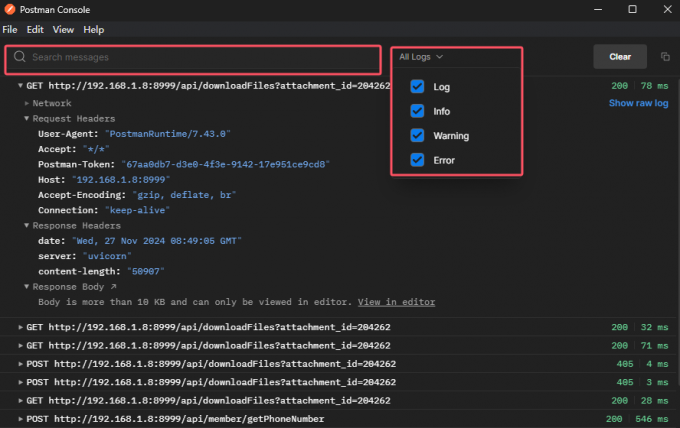This screenshot has height=428, width=680.
Task: Expand the GET request taking 28 ms
Action: point(20,401)
